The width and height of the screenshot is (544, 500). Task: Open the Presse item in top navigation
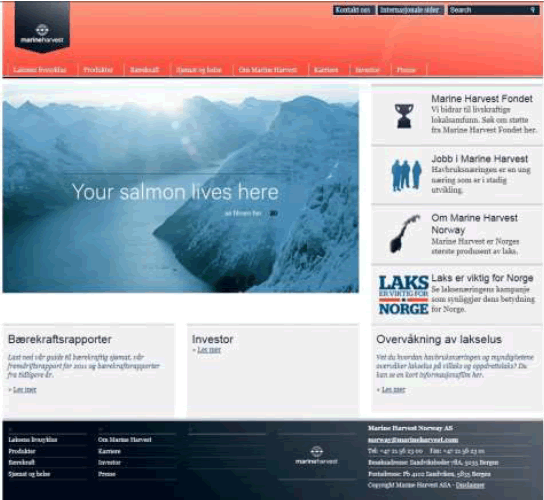[x=406, y=70]
